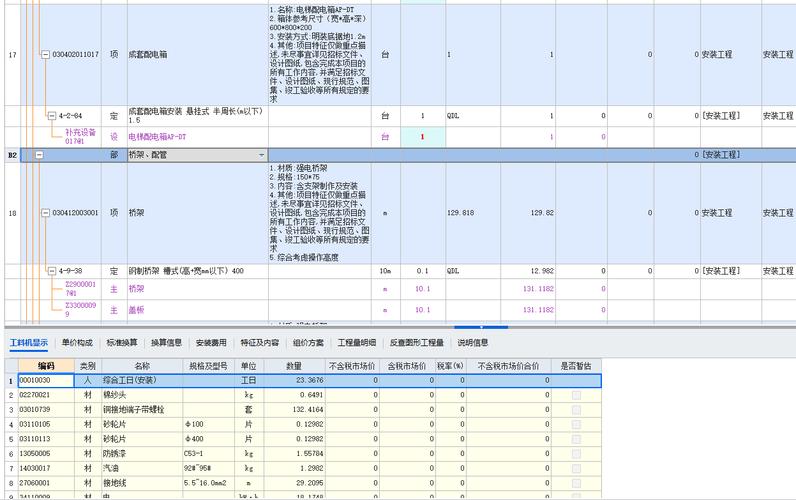
Task: Tick 是否暂估 checkbox for 棉纱头 row
Action: coord(576,395)
